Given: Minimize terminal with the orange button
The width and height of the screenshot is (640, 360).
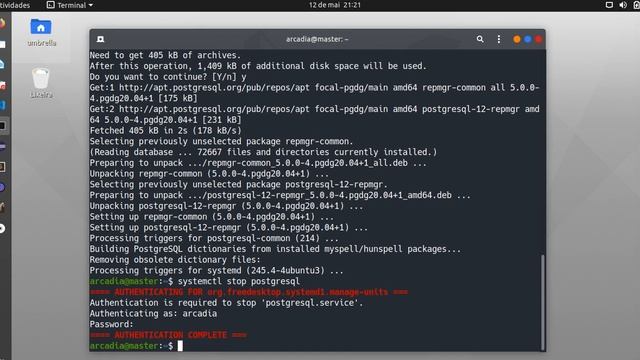Looking at the screenshot, I should click(517, 39).
